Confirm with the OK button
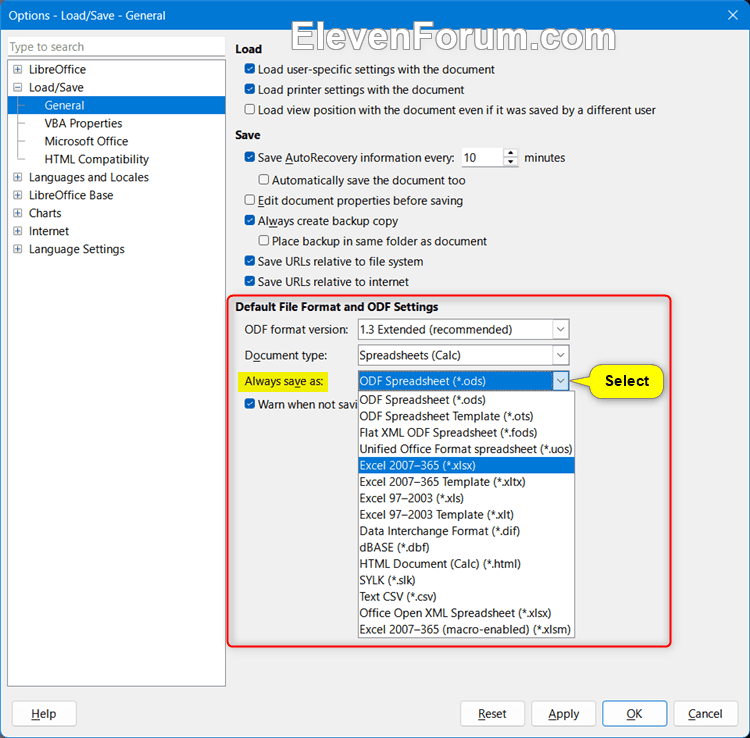The image size is (750, 738). 634,714
